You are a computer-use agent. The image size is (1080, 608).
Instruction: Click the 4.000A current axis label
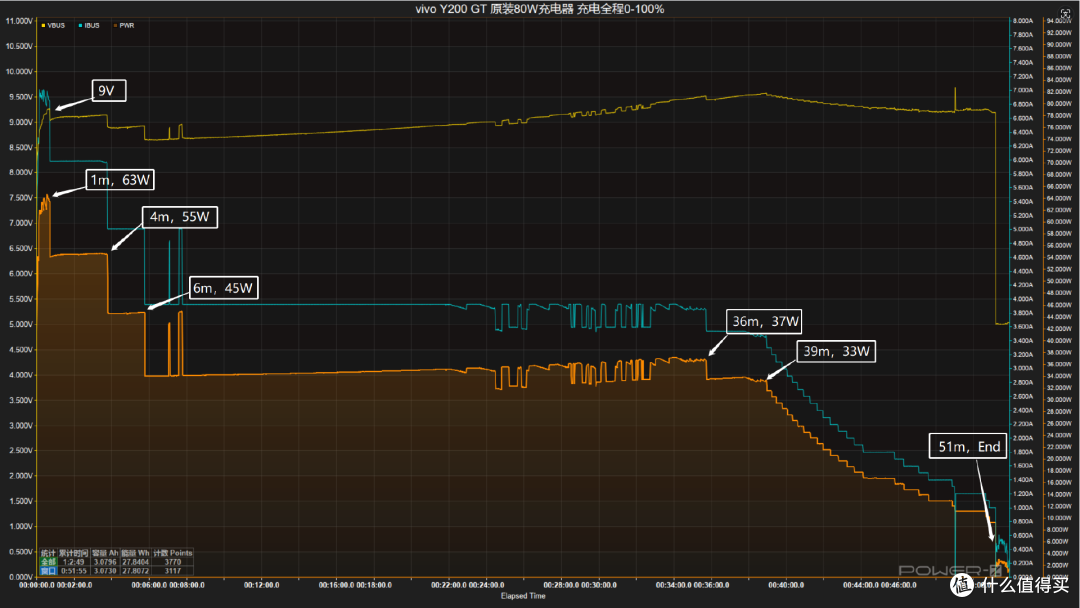1023,299
